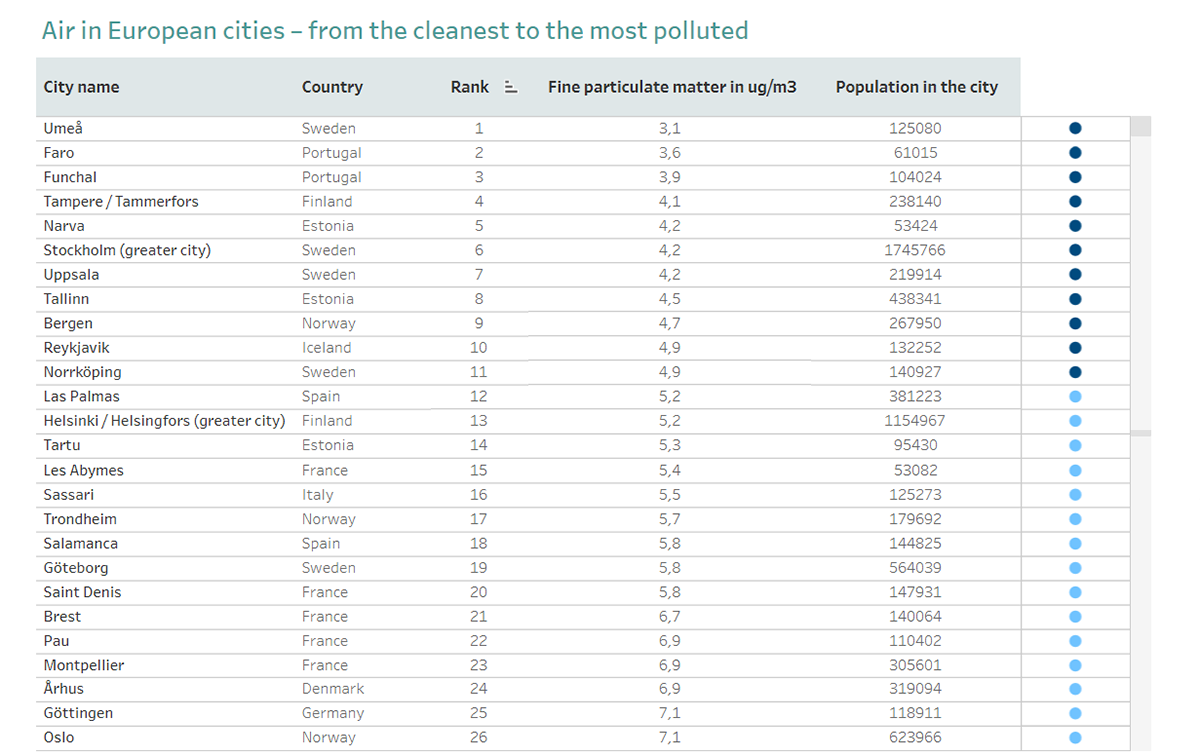Image resolution: width=1200 pixels, height=756 pixels.
Task: Click the sort icon next to Rank
Action: [x=511, y=88]
